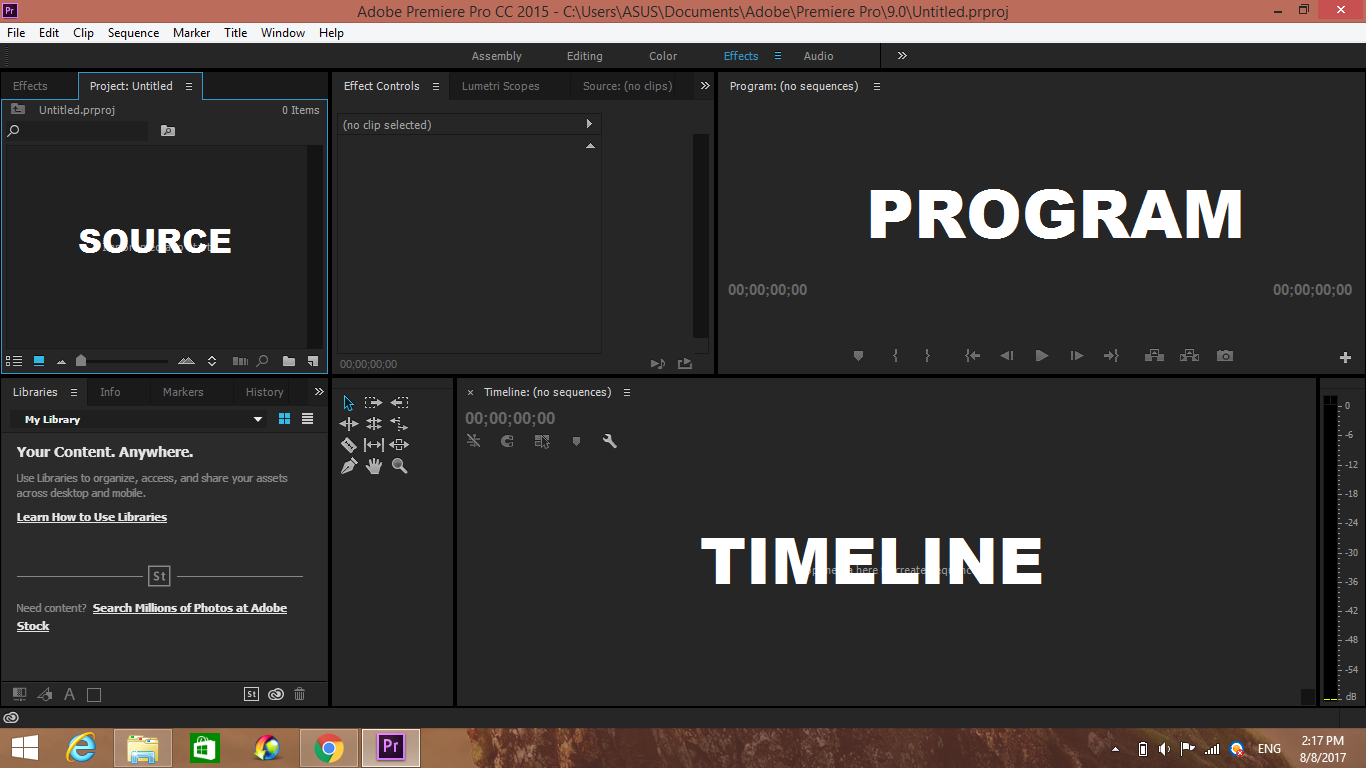1366x768 pixels.
Task: Open Timeline Display Settings wrench icon
Action: click(x=610, y=441)
